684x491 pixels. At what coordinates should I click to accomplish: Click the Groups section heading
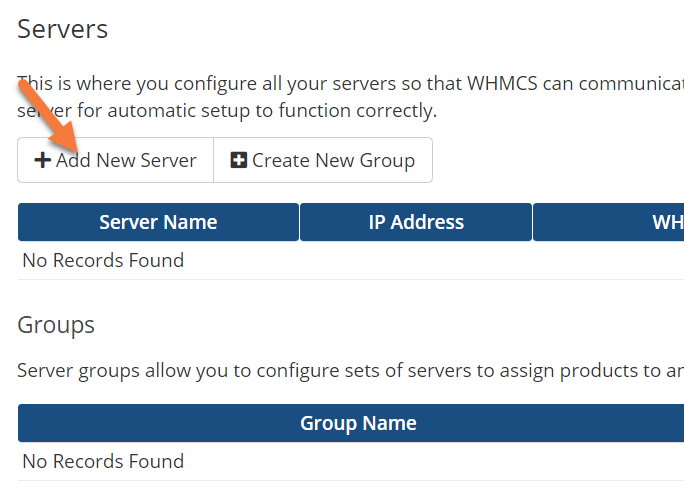(57, 325)
